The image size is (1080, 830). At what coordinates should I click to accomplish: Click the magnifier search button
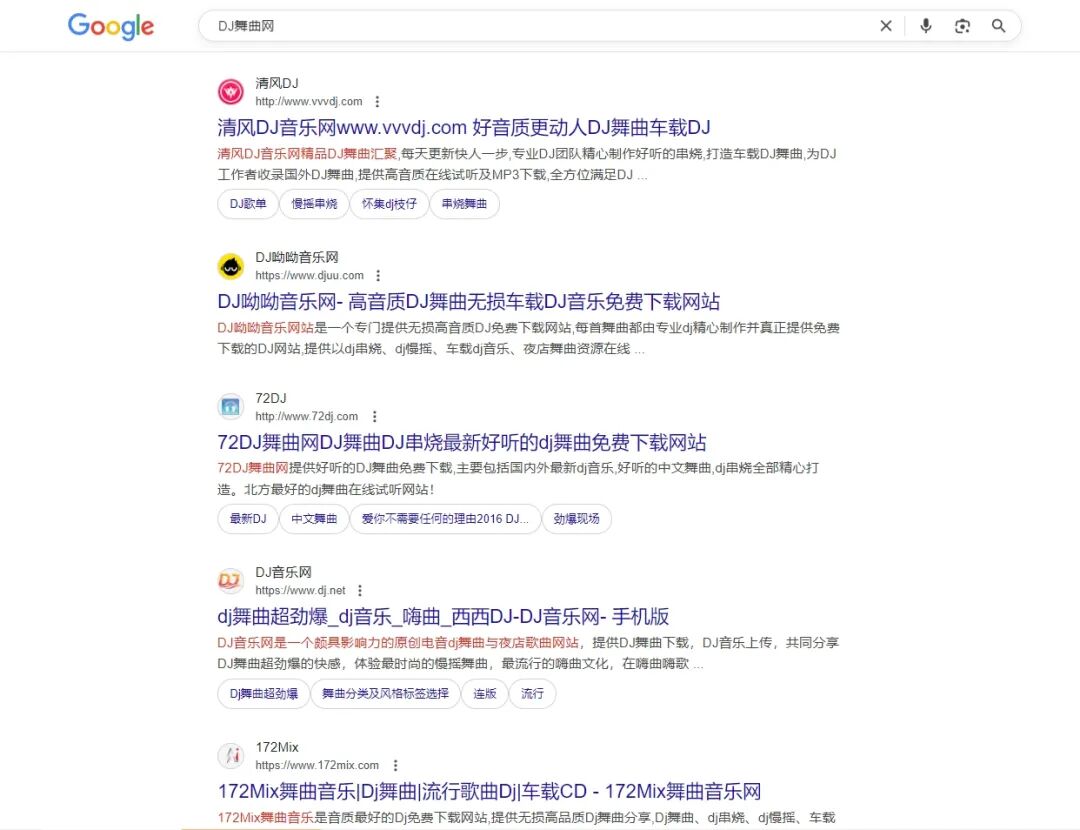[x=998, y=26]
